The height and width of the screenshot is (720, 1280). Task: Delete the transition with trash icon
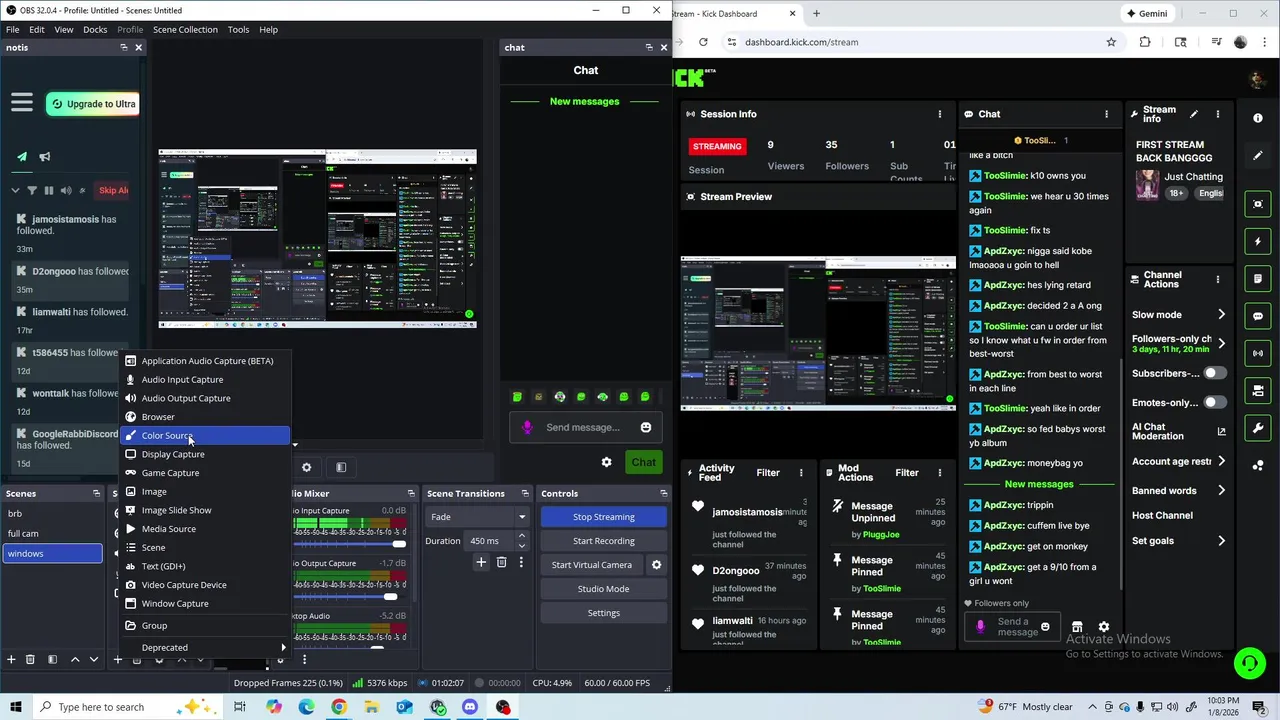point(502,562)
